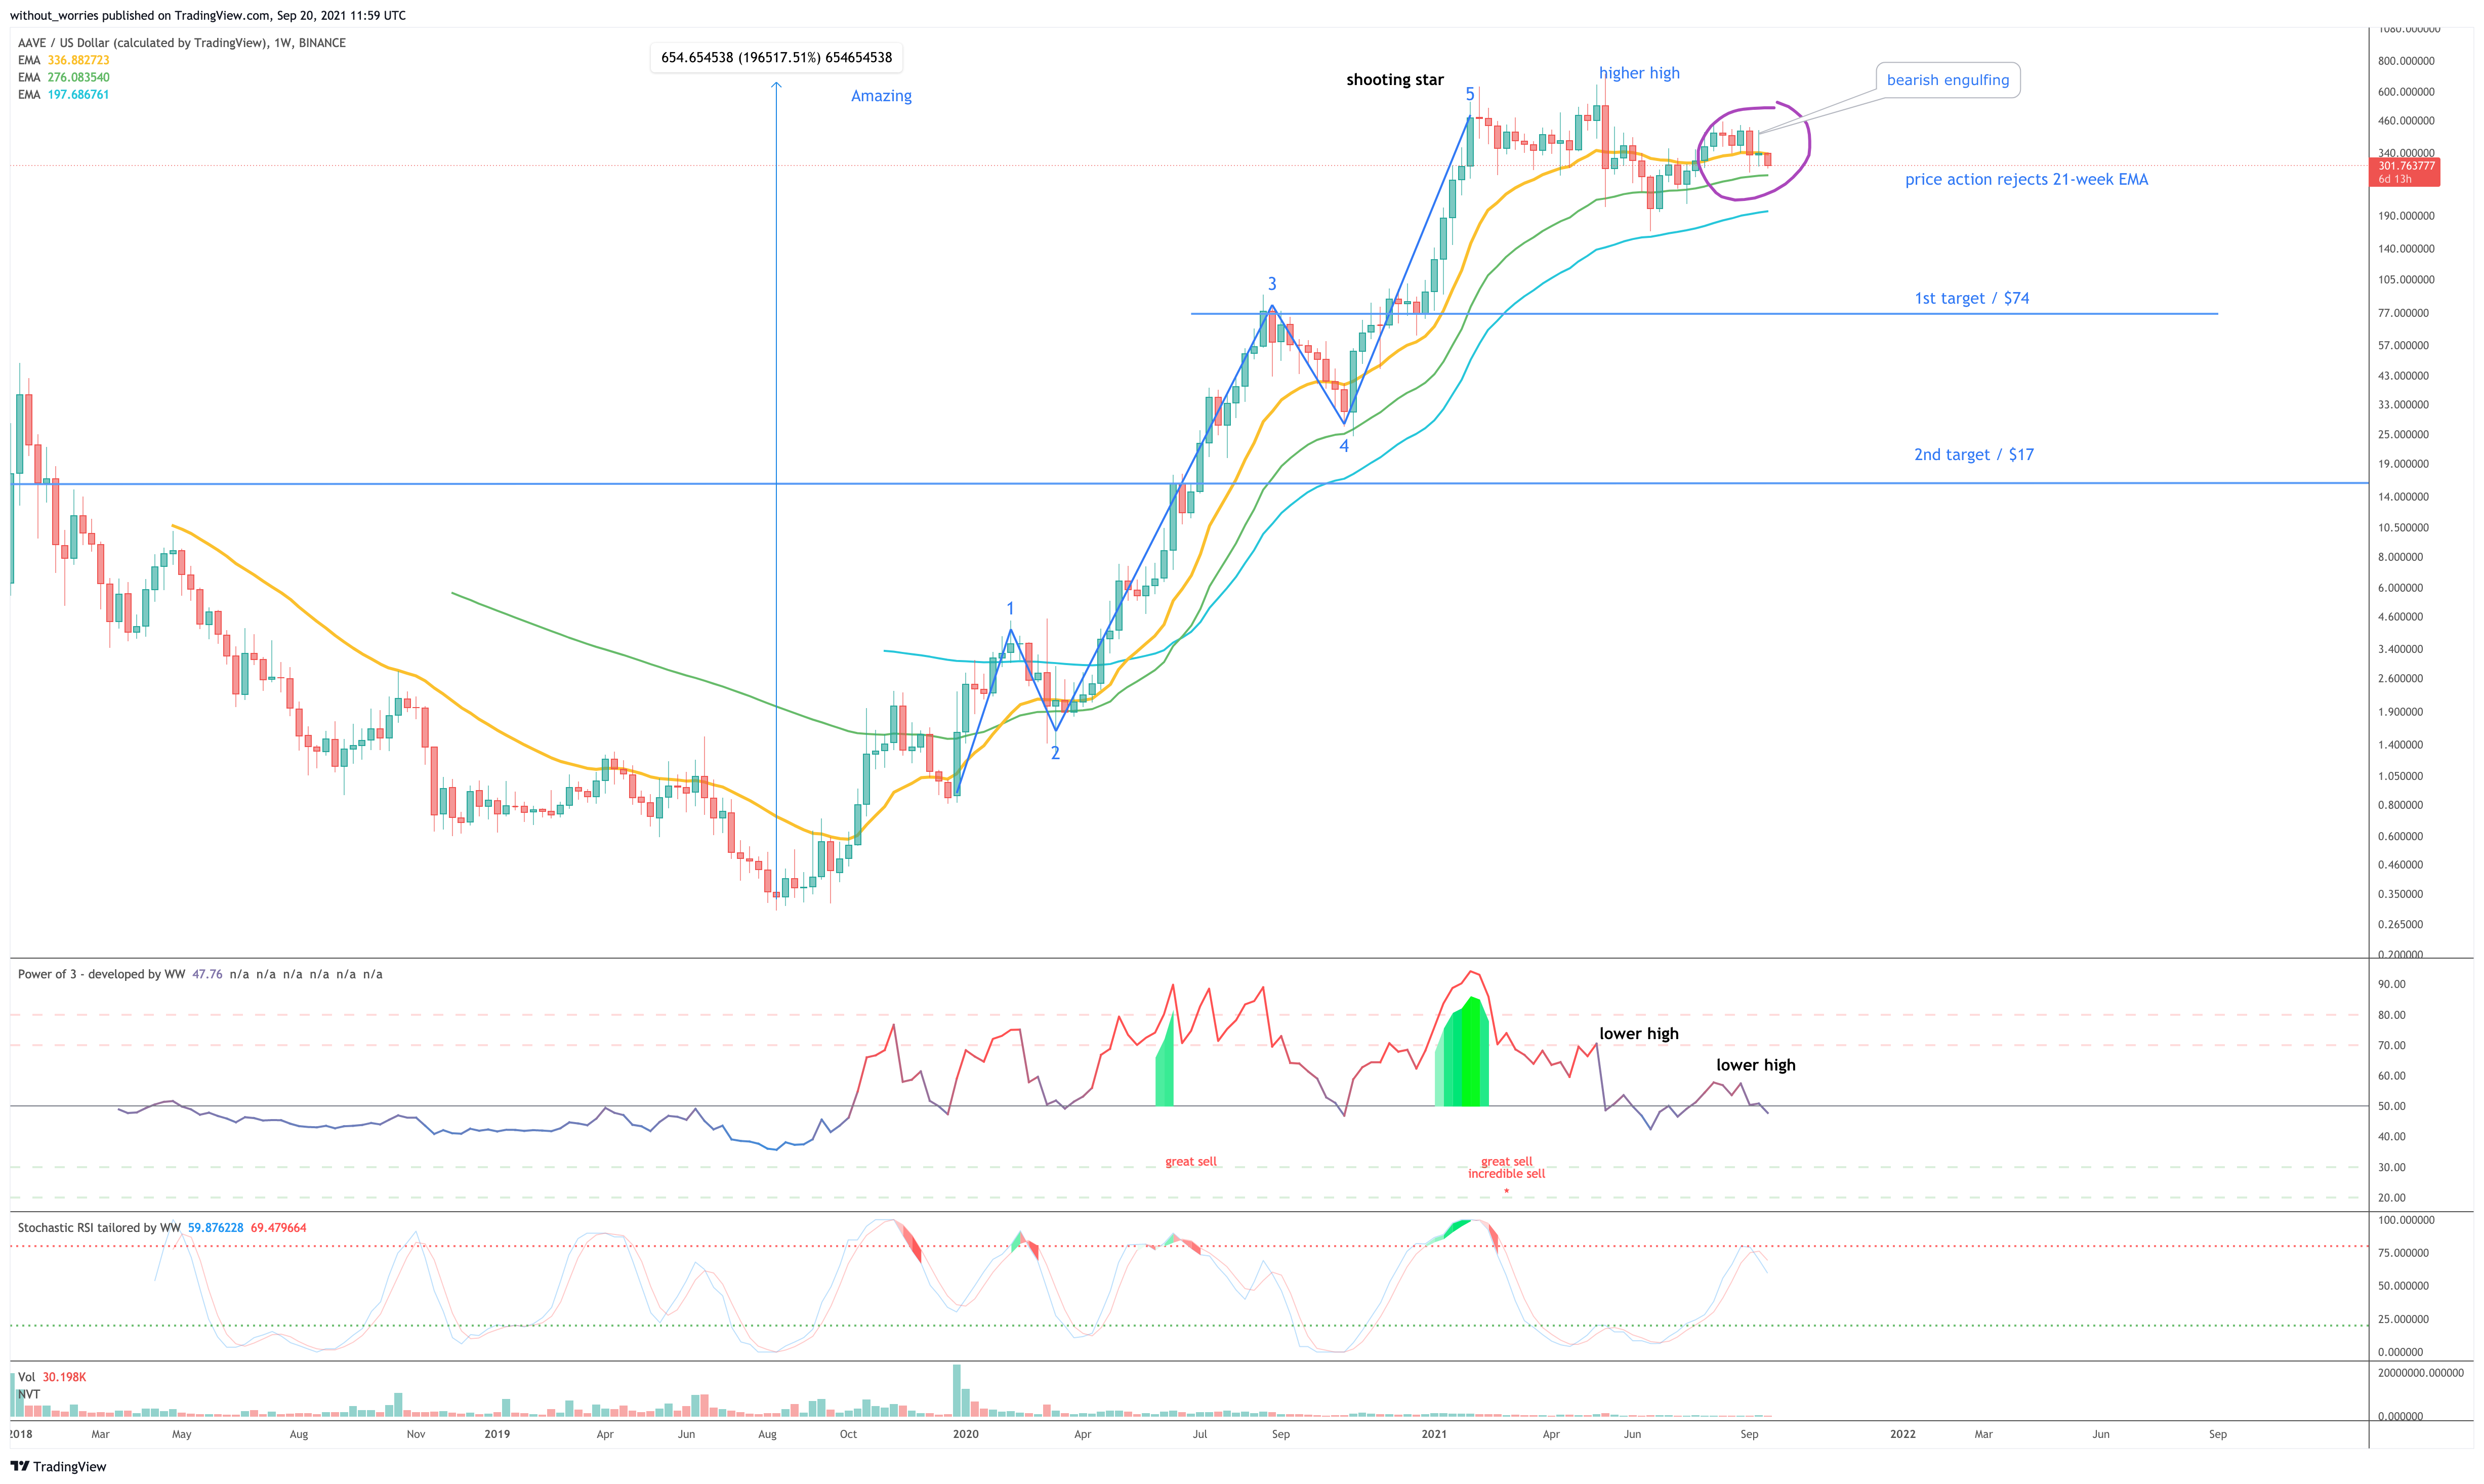Select the 654.654538 (196517.51%) measurement label
Image resolution: width=2484 pixels, height=1484 pixels.
[x=776, y=58]
